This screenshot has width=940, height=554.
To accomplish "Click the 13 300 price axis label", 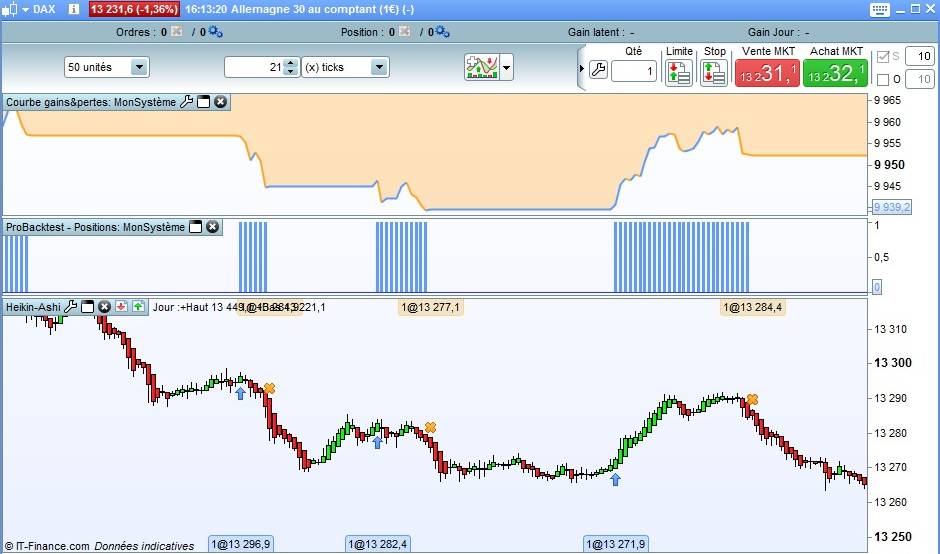I will pyautogui.click(x=893, y=362).
